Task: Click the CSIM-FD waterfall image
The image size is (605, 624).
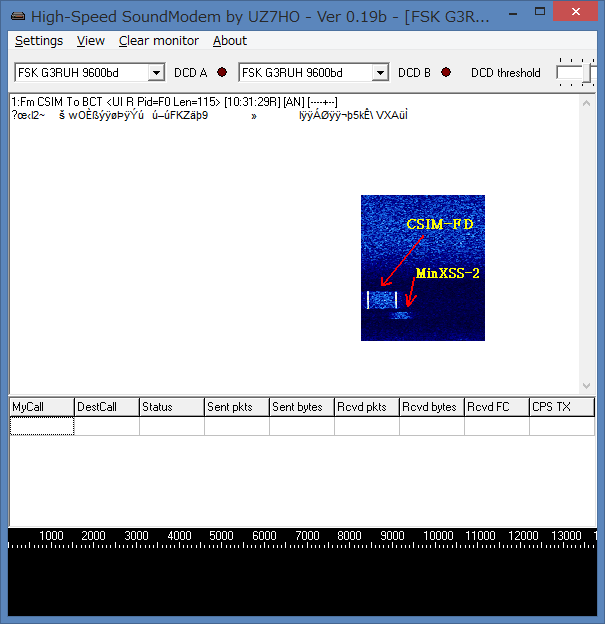Action: (423, 268)
